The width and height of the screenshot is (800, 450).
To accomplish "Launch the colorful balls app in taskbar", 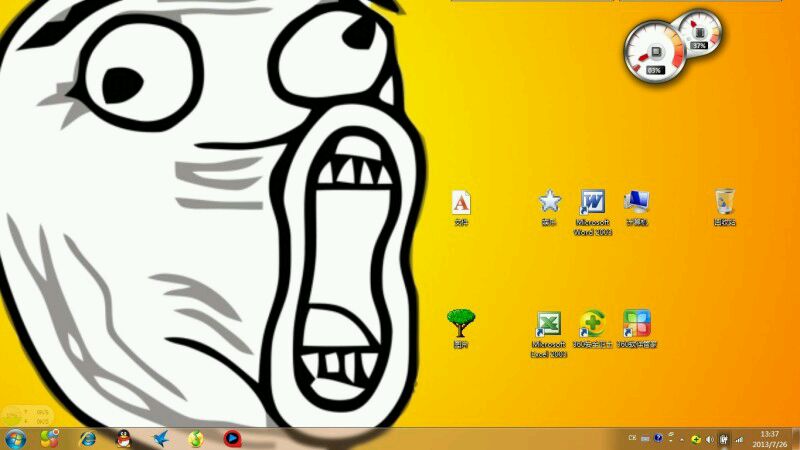I will tap(49, 439).
